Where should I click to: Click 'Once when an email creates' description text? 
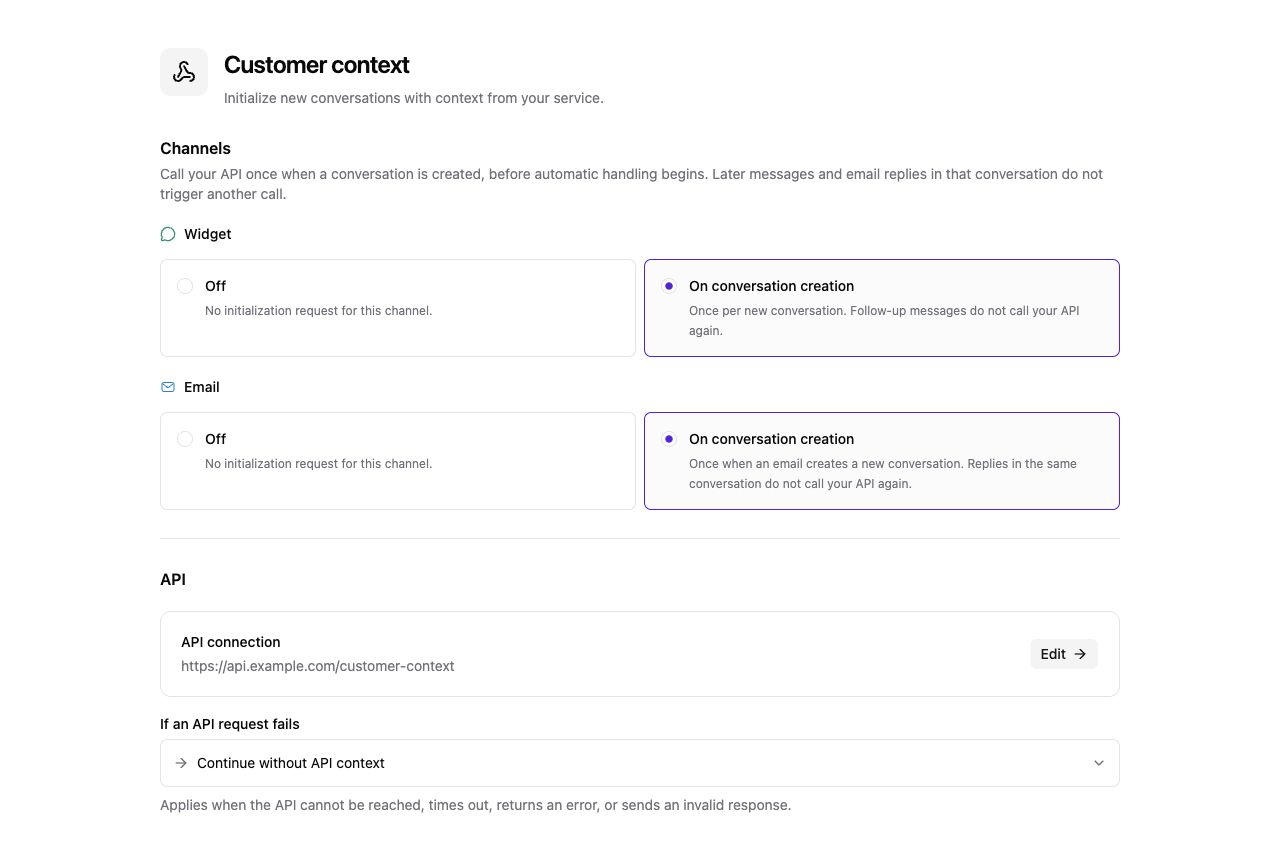[x=883, y=474]
